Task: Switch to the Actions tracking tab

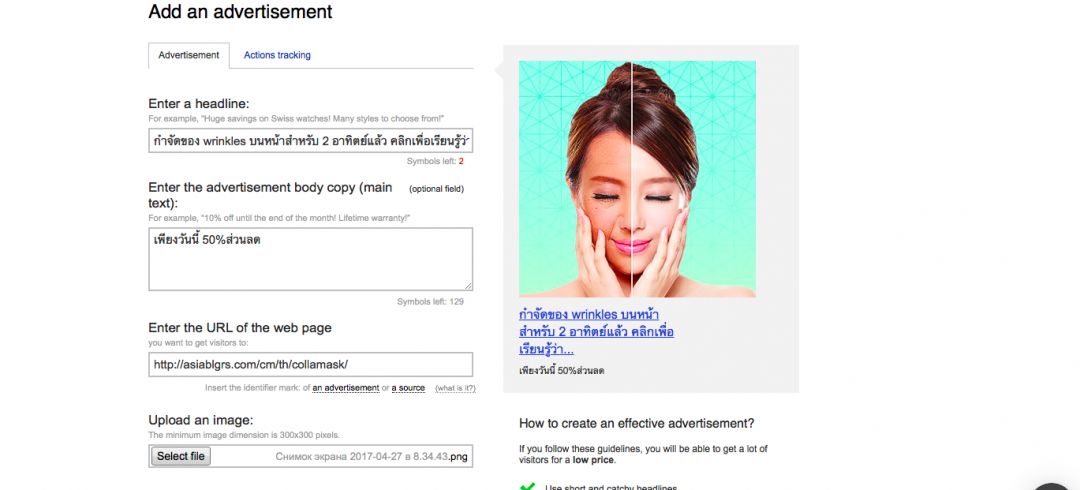Action: (x=277, y=55)
